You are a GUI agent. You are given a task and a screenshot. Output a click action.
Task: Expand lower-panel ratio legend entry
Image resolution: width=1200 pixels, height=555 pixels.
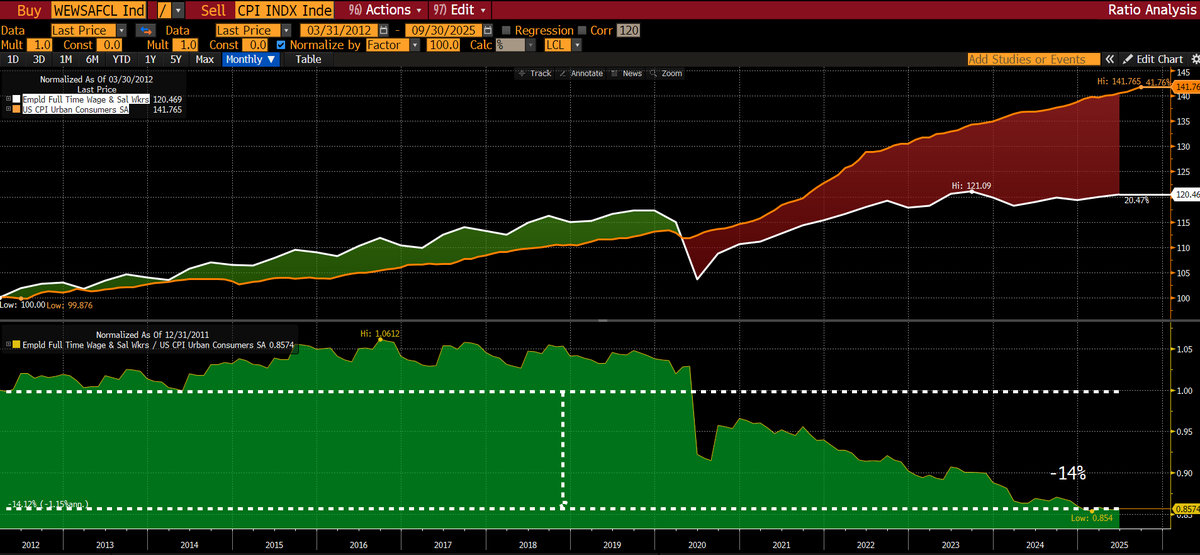point(7,345)
